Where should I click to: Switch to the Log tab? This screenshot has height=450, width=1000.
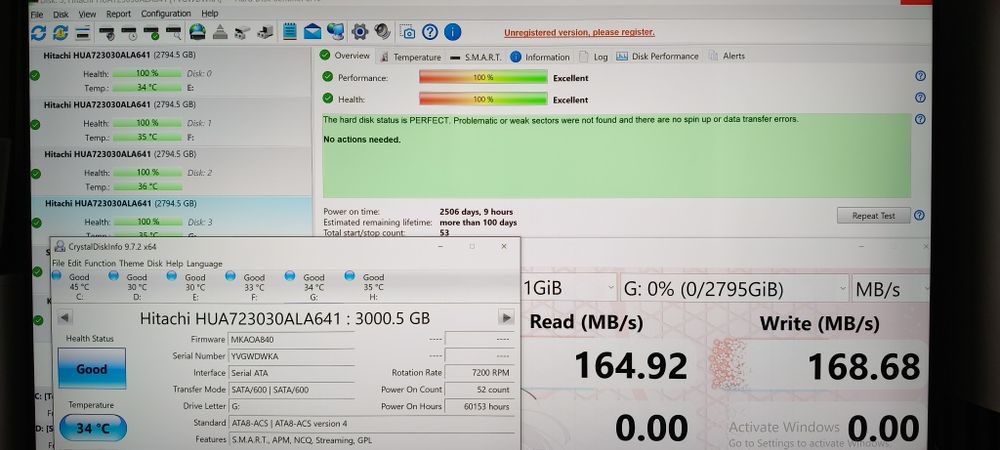coord(593,57)
